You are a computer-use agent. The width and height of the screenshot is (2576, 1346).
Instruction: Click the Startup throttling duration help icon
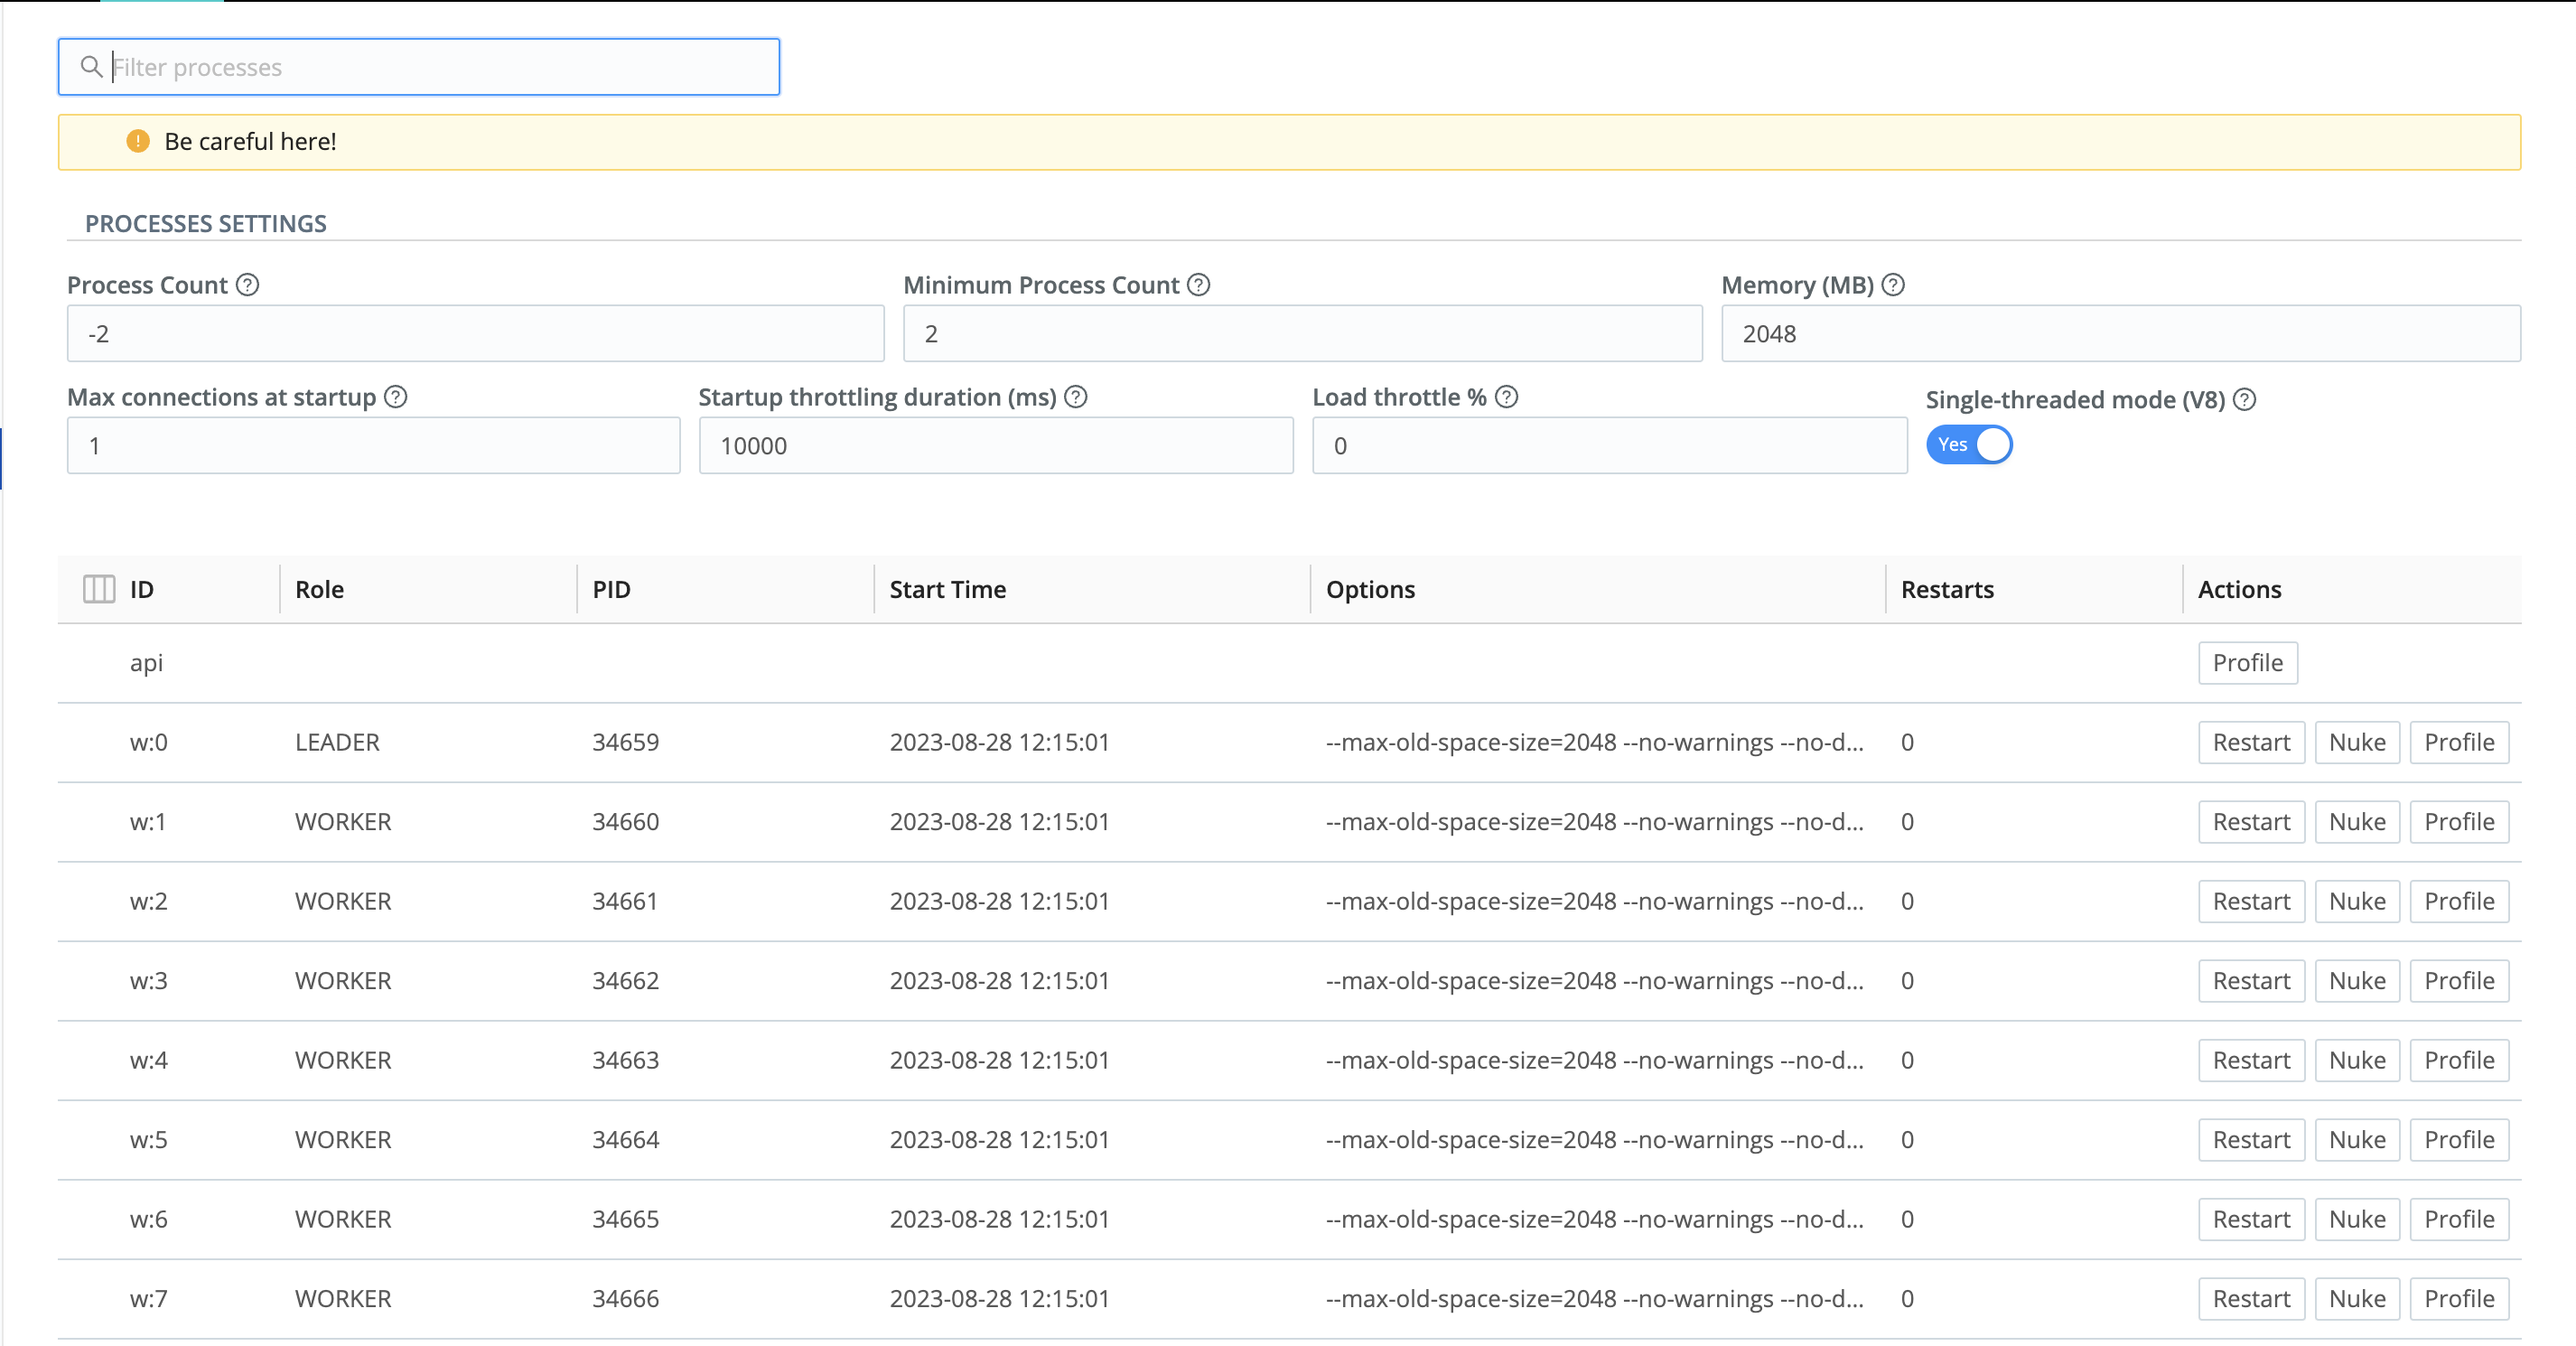[x=1075, y=397]
